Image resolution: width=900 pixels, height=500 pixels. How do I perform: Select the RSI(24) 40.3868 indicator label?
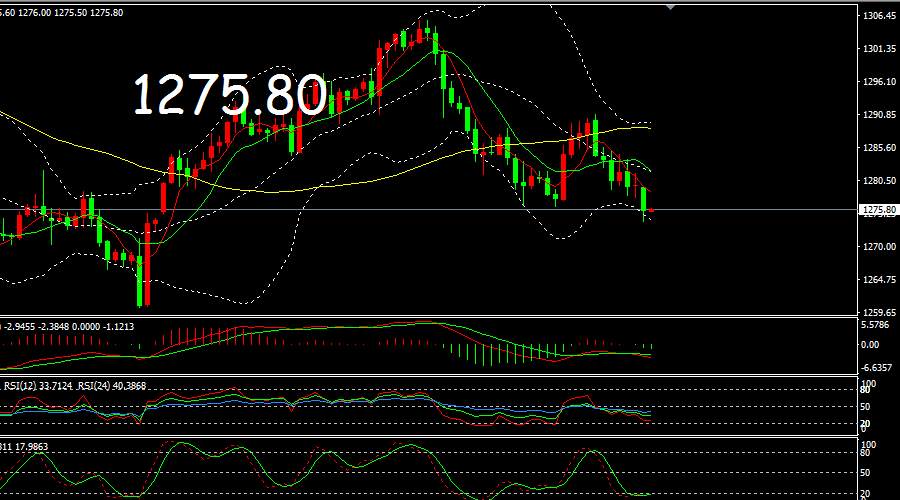112,386
